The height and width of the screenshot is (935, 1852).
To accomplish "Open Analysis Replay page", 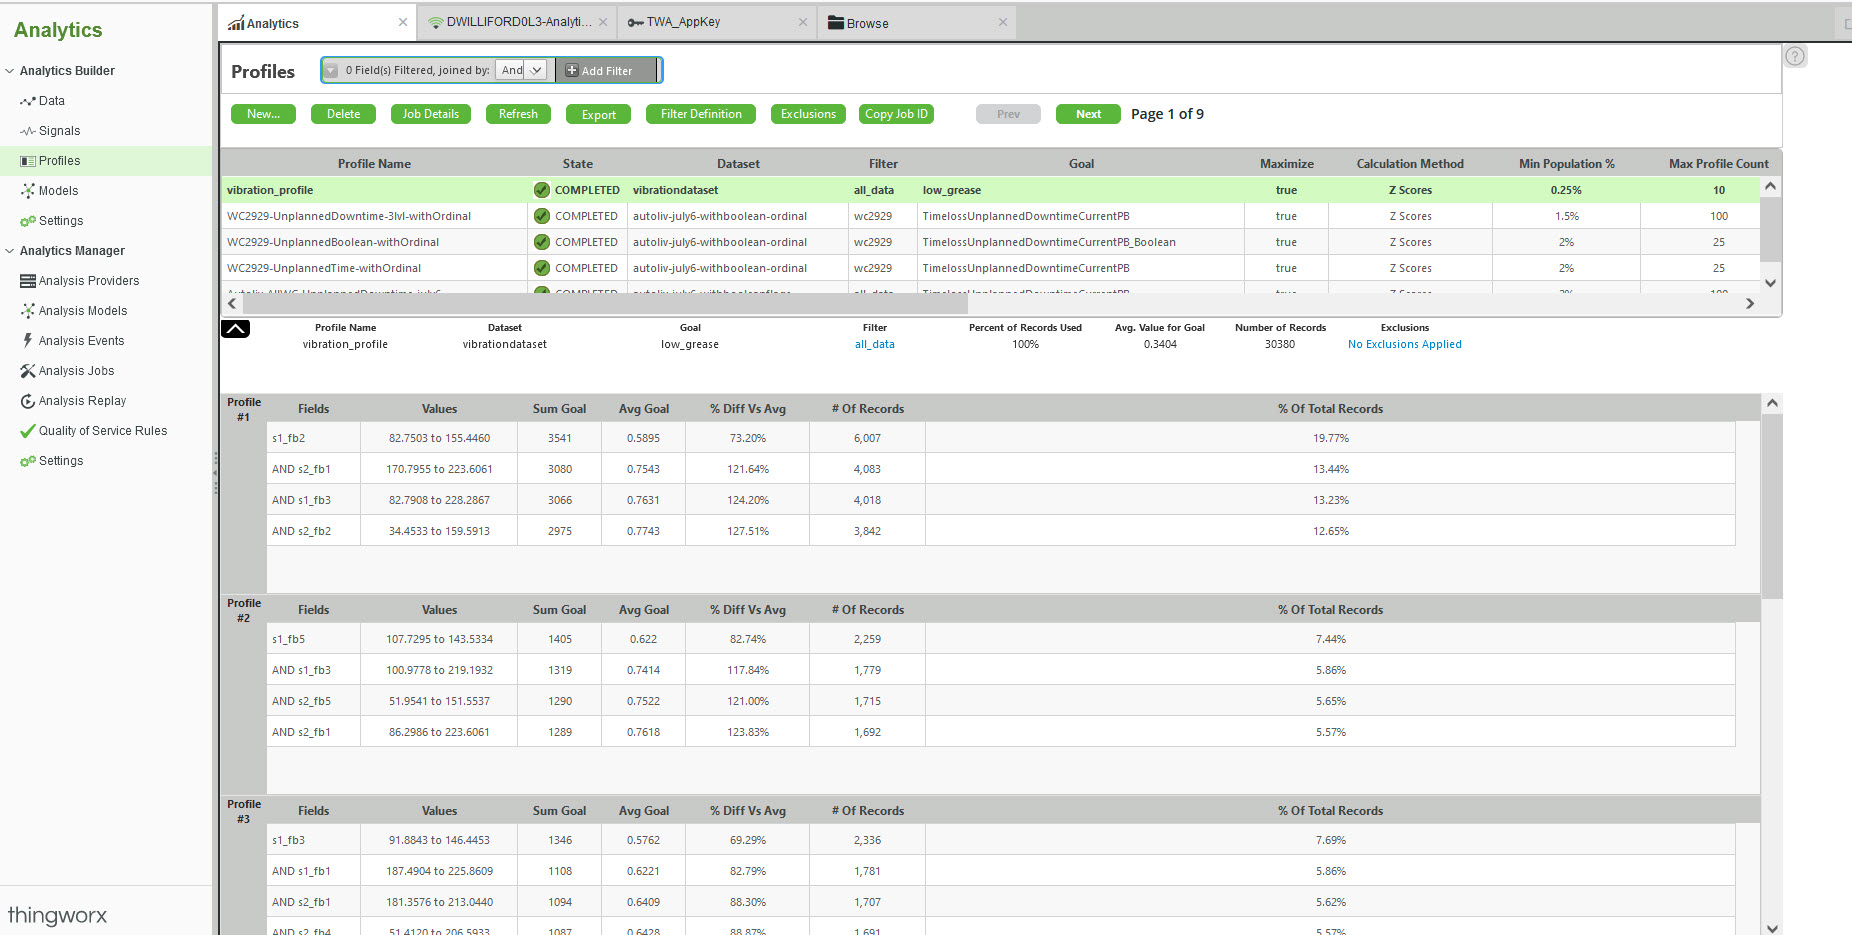I will pos(82,401).
